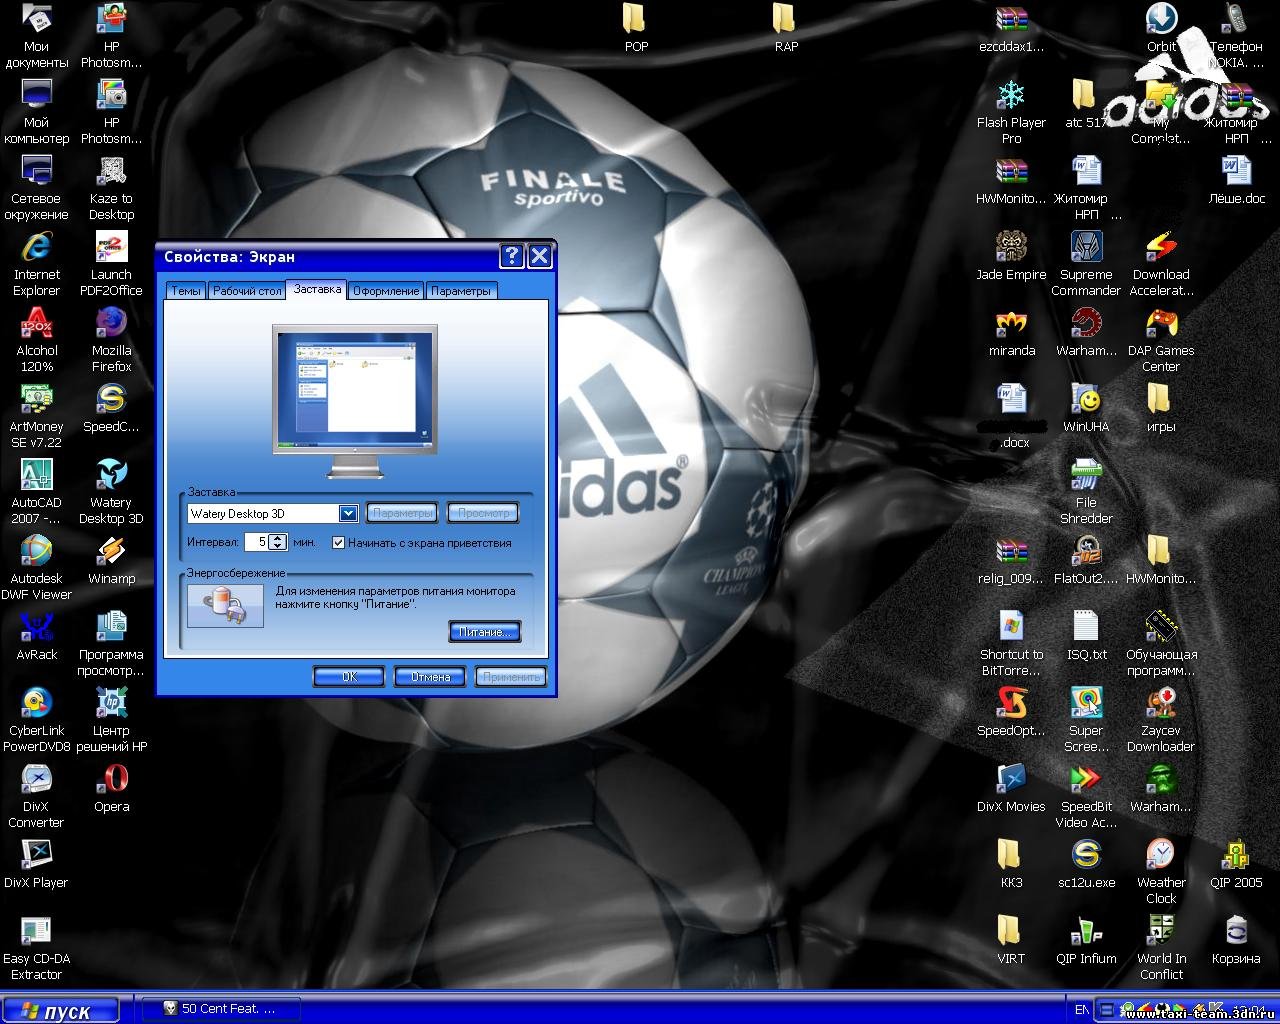
Task: Select the World In Conflict icon
Action: click(x=1161, y=948)
